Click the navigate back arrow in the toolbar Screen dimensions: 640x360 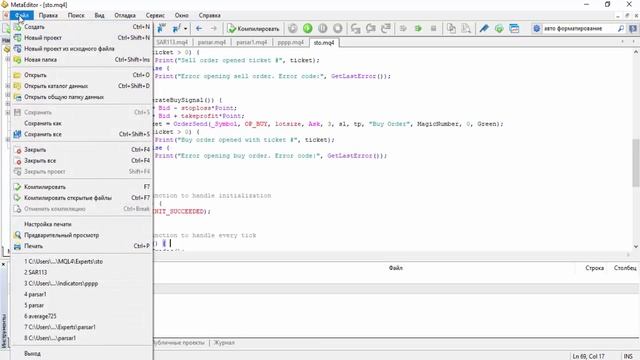(x=199, y=29)
